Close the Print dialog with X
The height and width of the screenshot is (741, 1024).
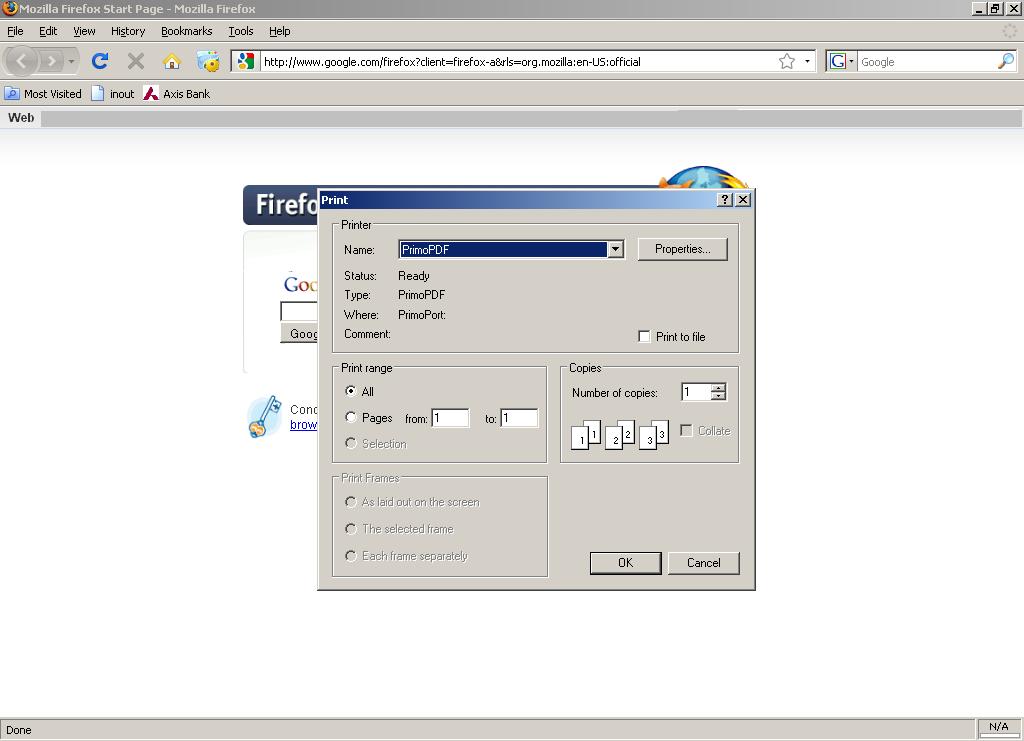click(x=743, y=200)
